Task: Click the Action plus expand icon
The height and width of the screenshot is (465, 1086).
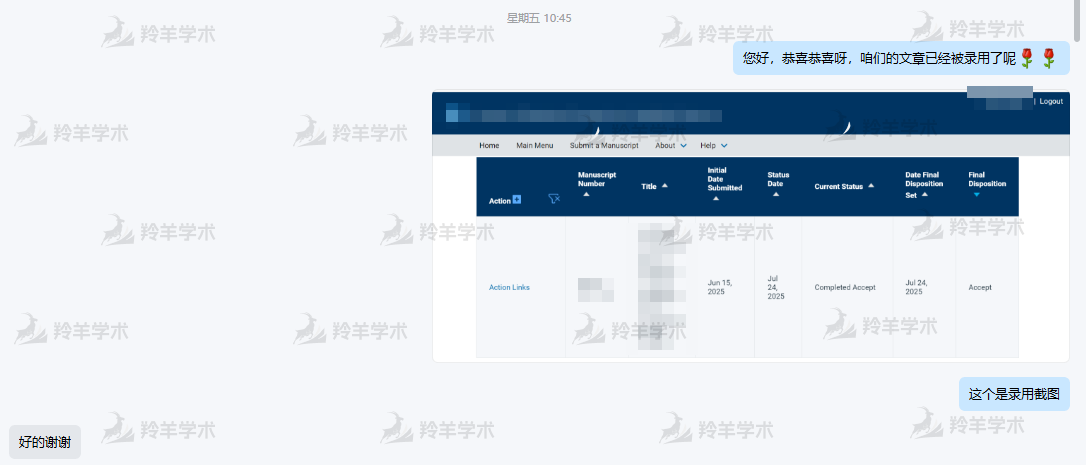Action: click(x=517, y=200)
